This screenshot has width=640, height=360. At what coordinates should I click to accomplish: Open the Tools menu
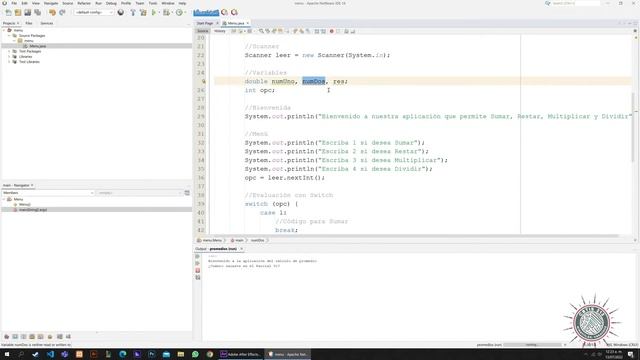(153, 3)
